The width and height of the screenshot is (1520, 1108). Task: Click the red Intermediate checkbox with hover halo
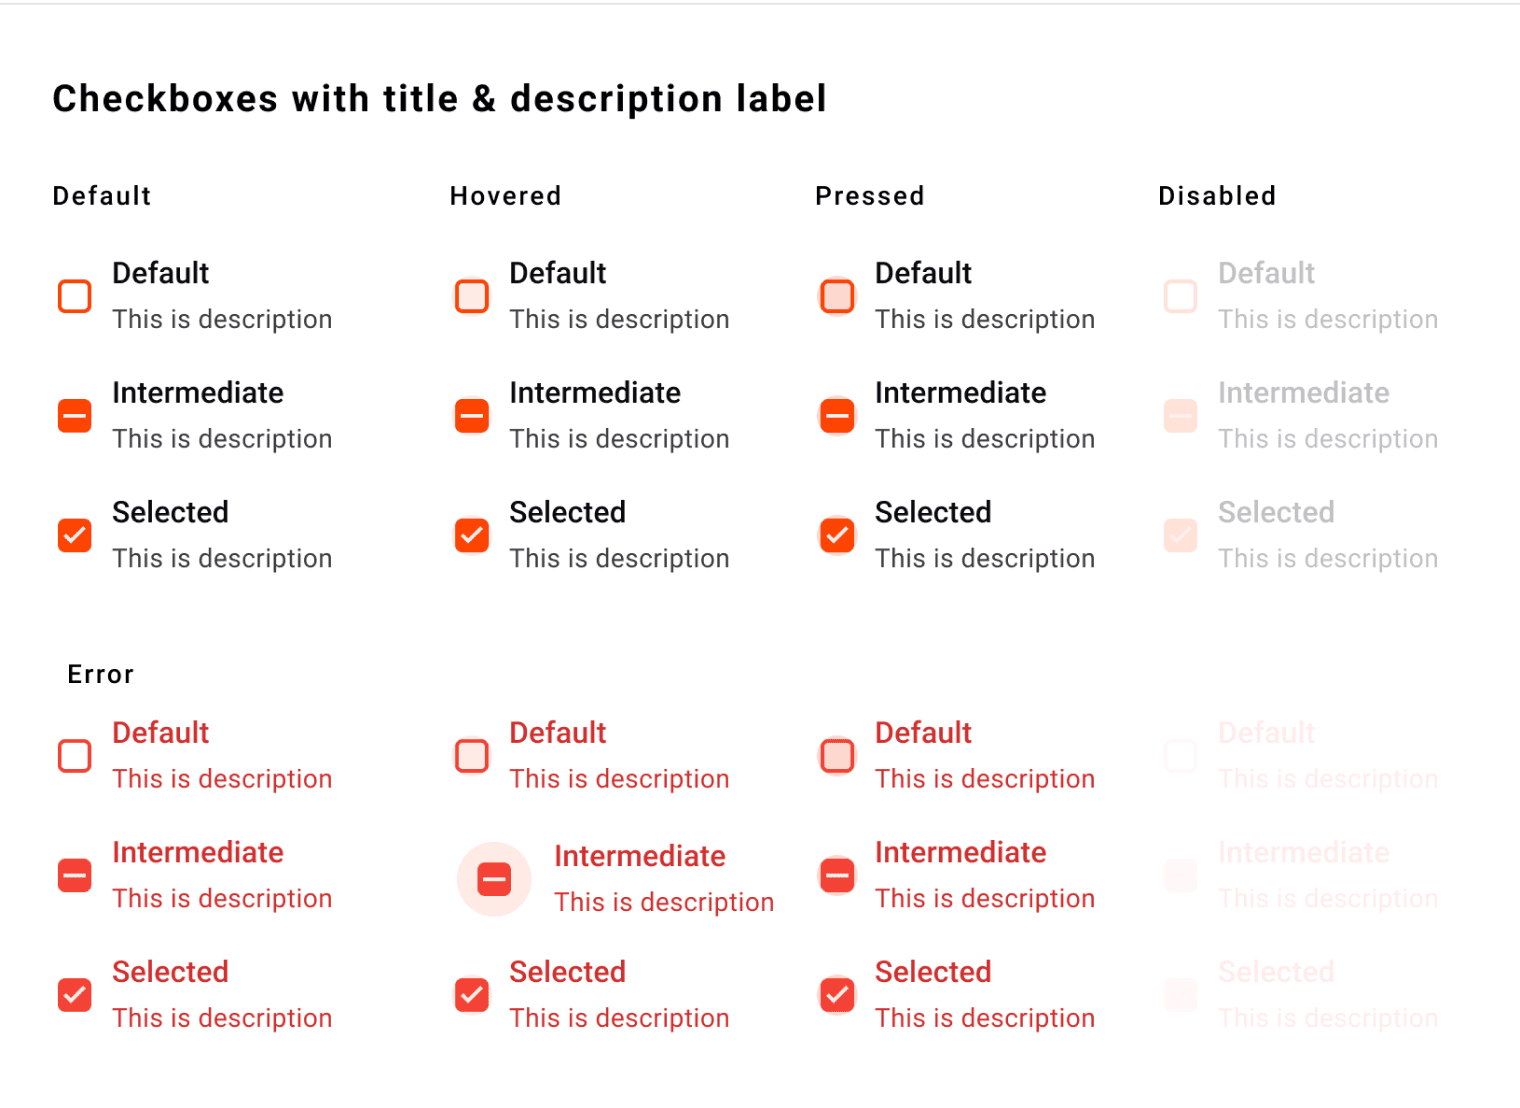click(x=494, y=879)
